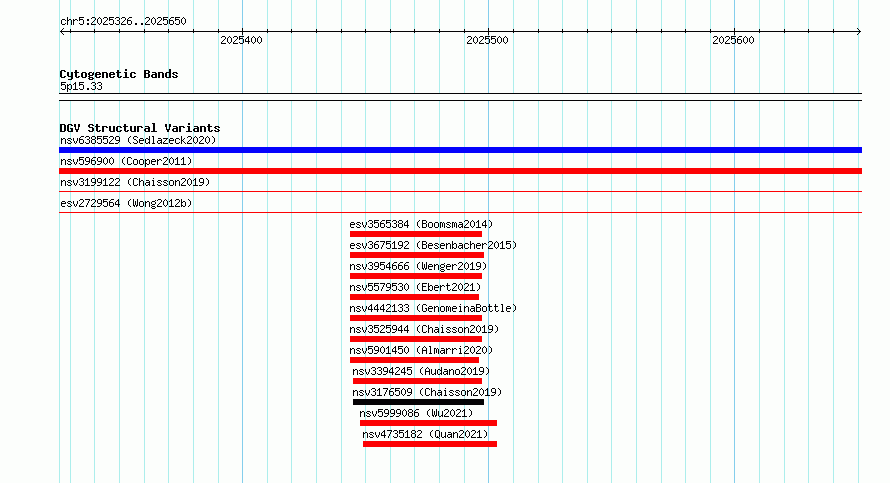Click the 2025400 ruler position
The height and width of the screenshot is (483, 890).
(241, 40)
